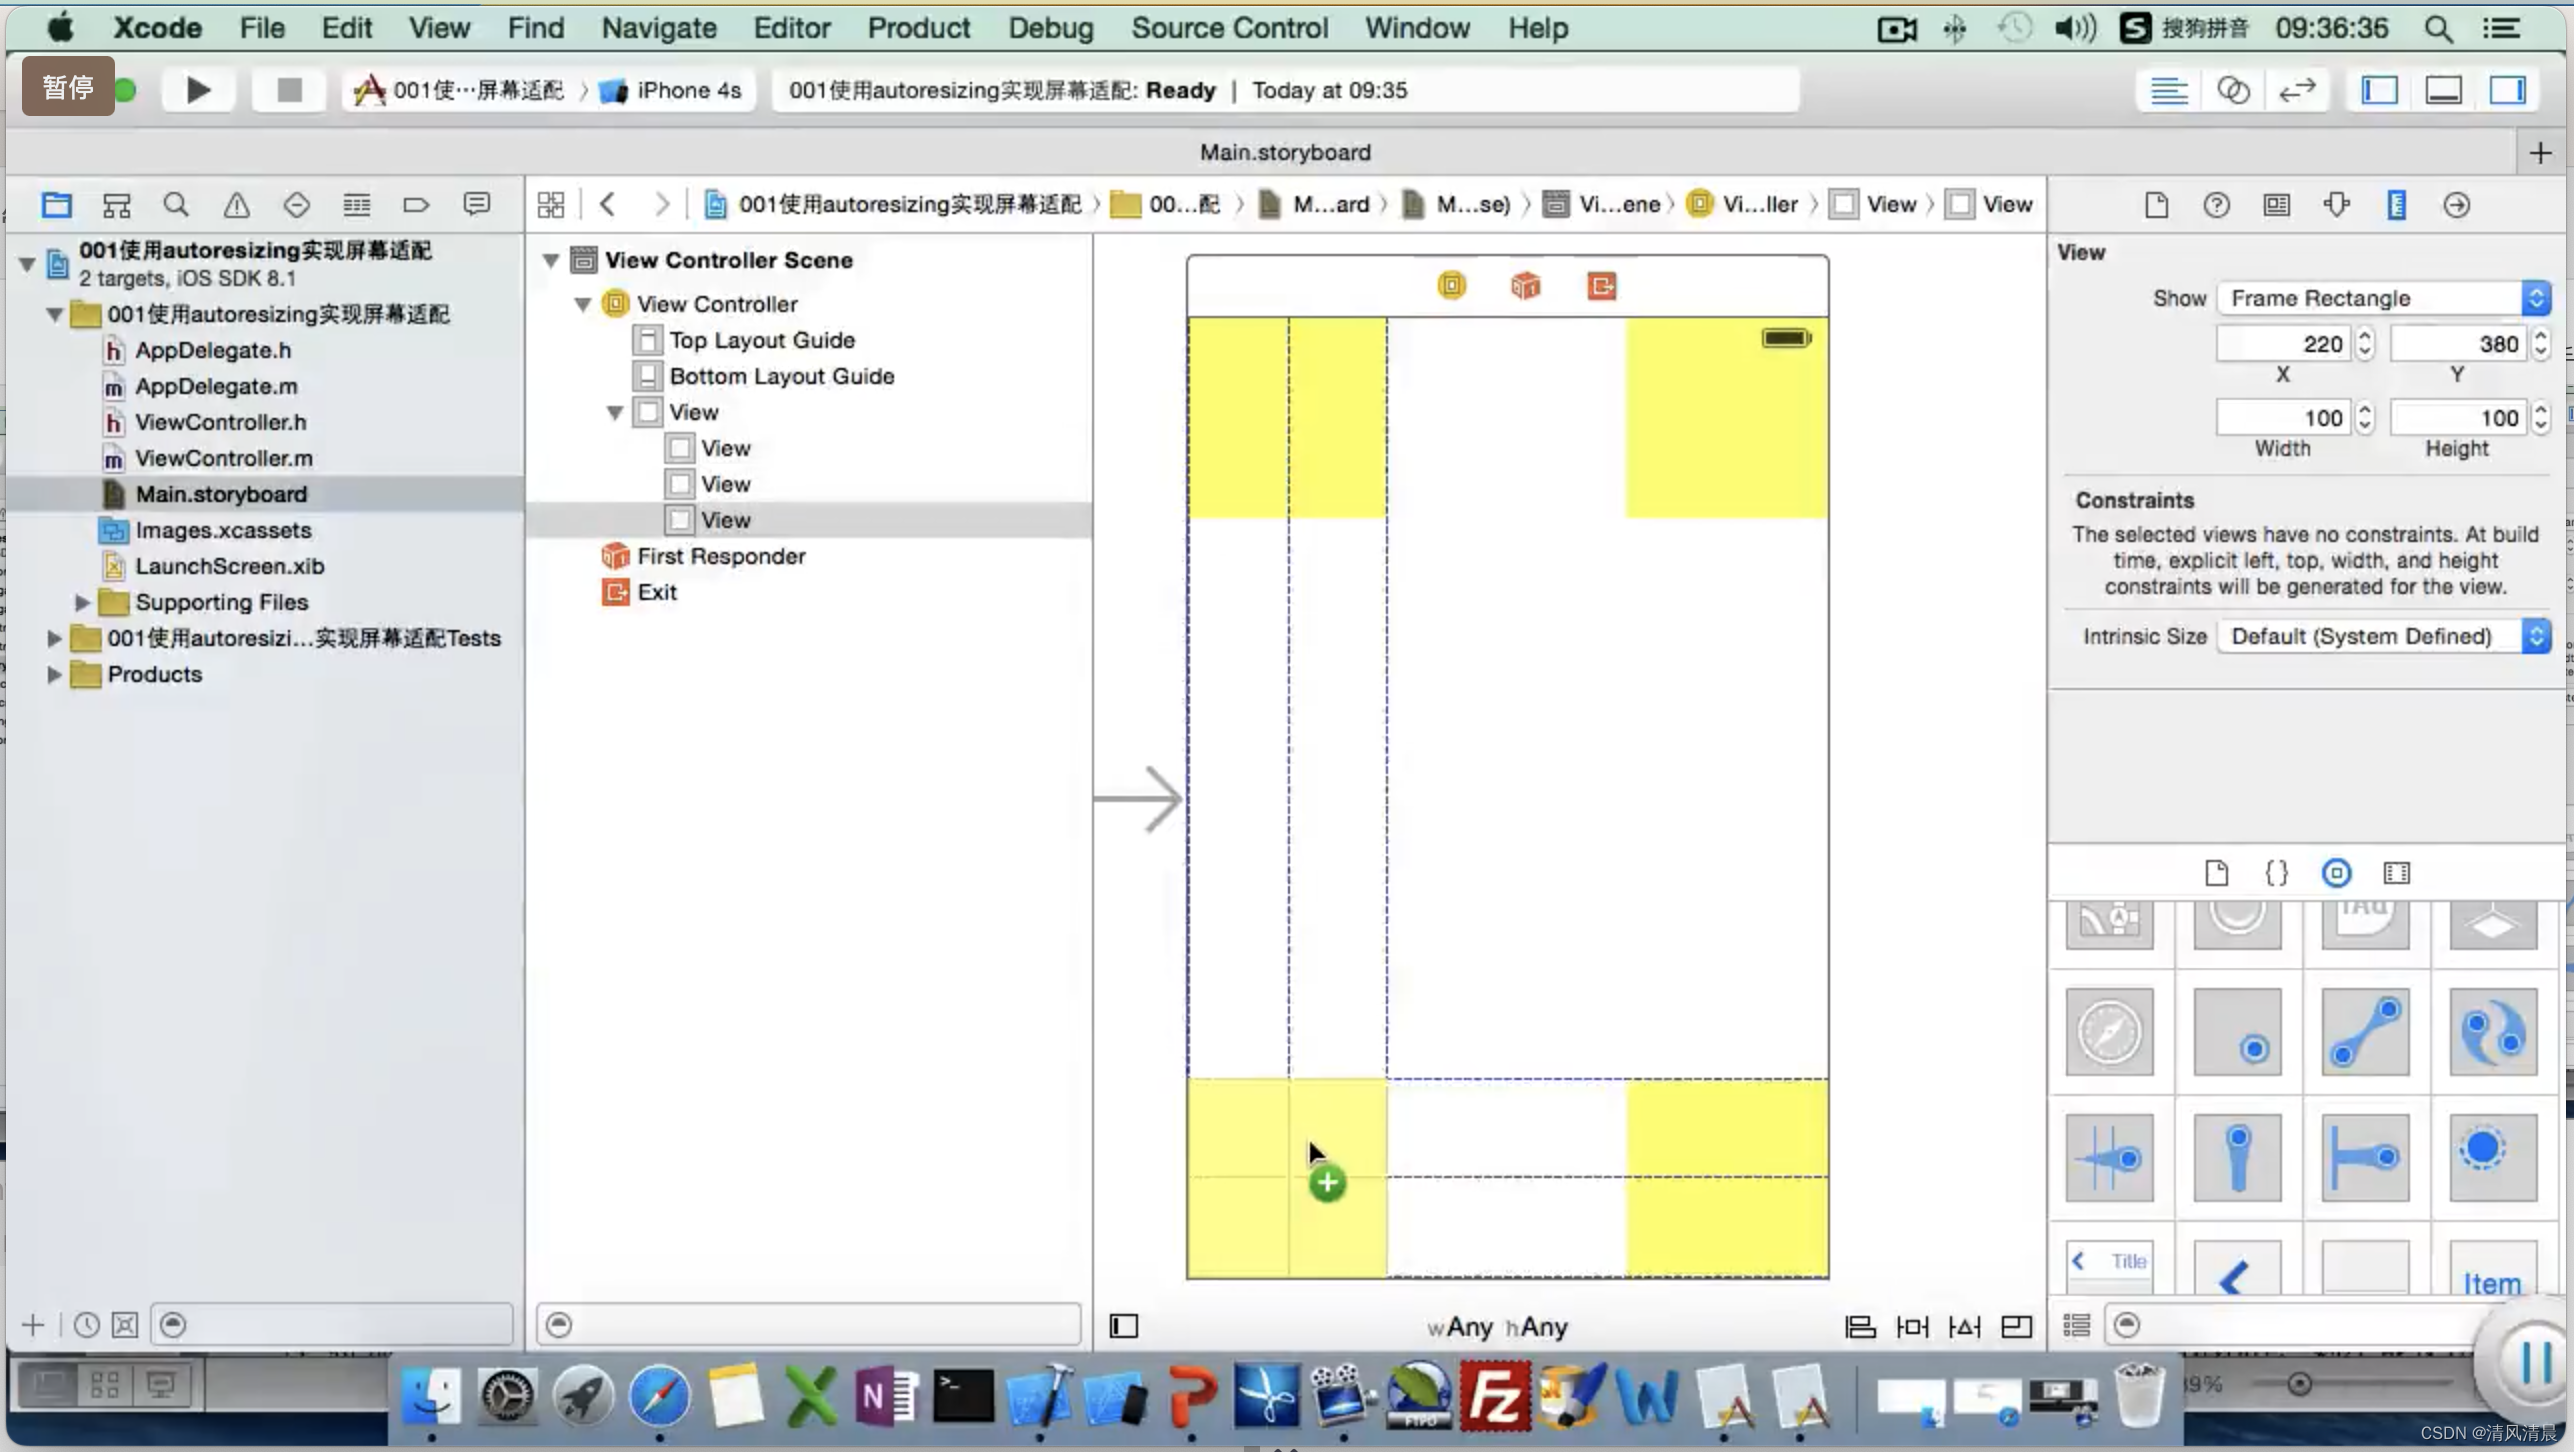Open the Show dropdown menu
Screen dimensions: 2574x1452
pyautogui.click(x=2385, y=297)
